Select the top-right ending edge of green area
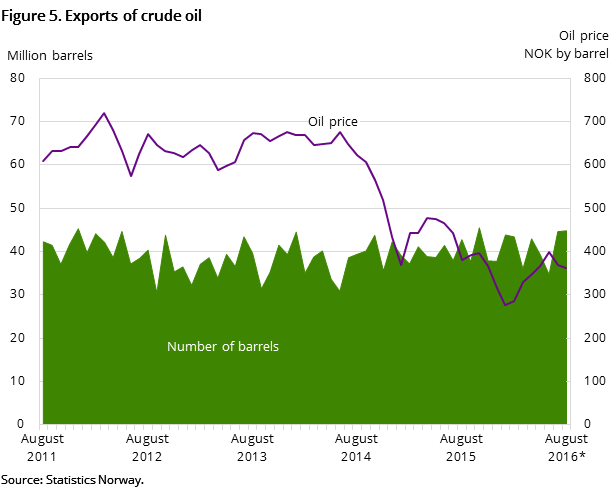 567,231
